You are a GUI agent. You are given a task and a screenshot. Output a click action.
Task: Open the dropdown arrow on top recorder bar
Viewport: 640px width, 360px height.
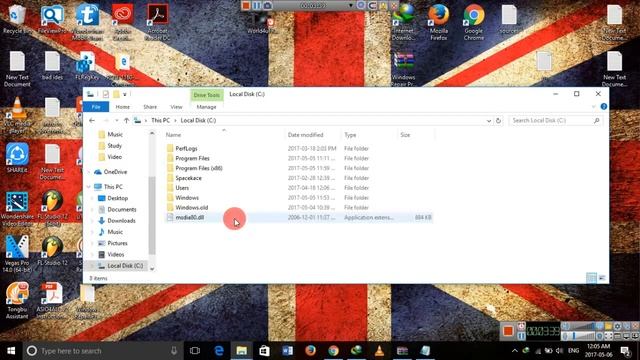pos(350,5)
